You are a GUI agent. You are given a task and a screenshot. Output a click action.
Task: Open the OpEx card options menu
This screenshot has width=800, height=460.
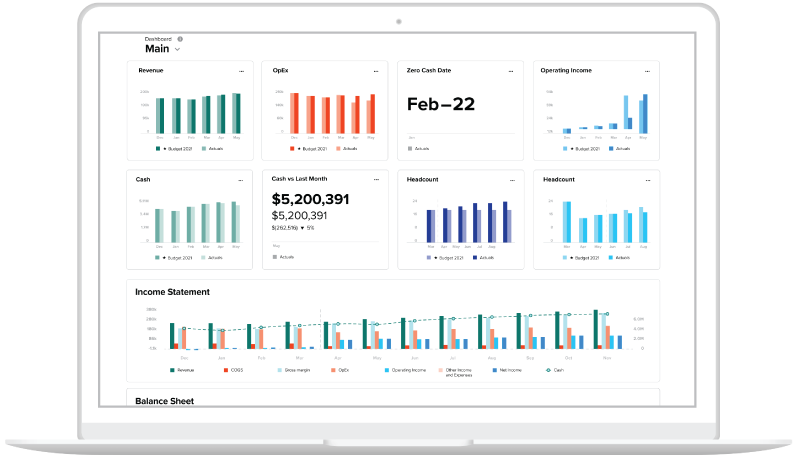[376, 71]
